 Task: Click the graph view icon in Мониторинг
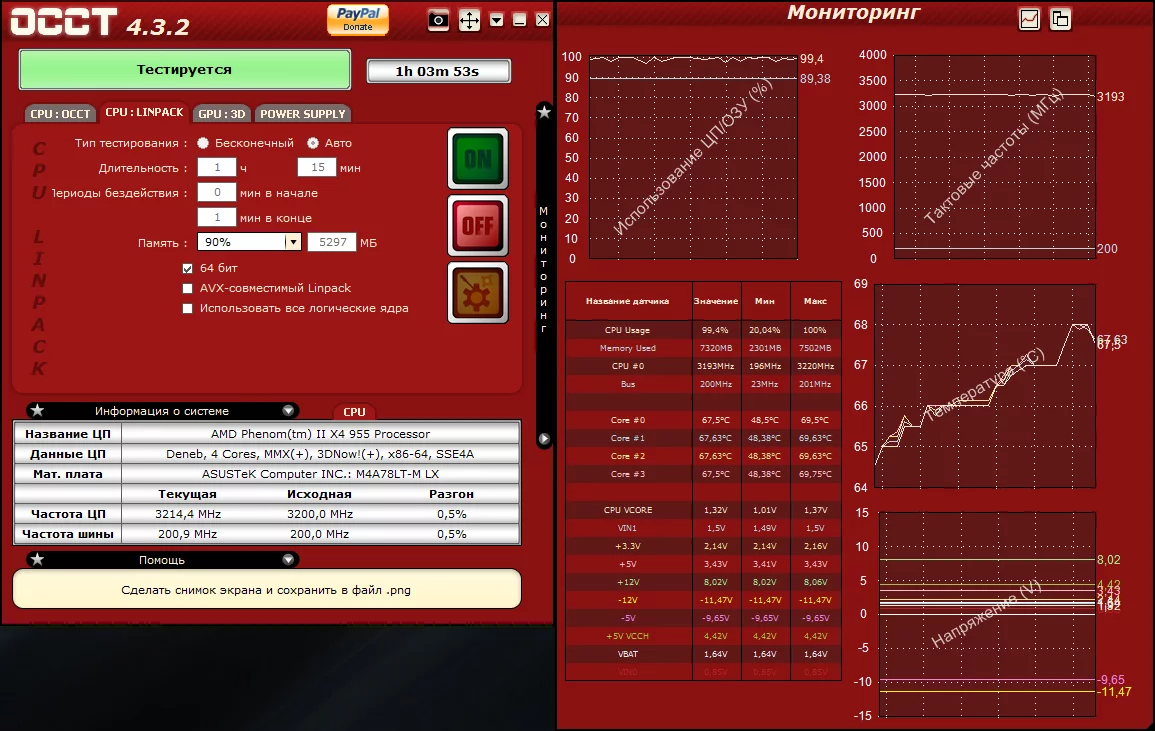point(1029,19)
